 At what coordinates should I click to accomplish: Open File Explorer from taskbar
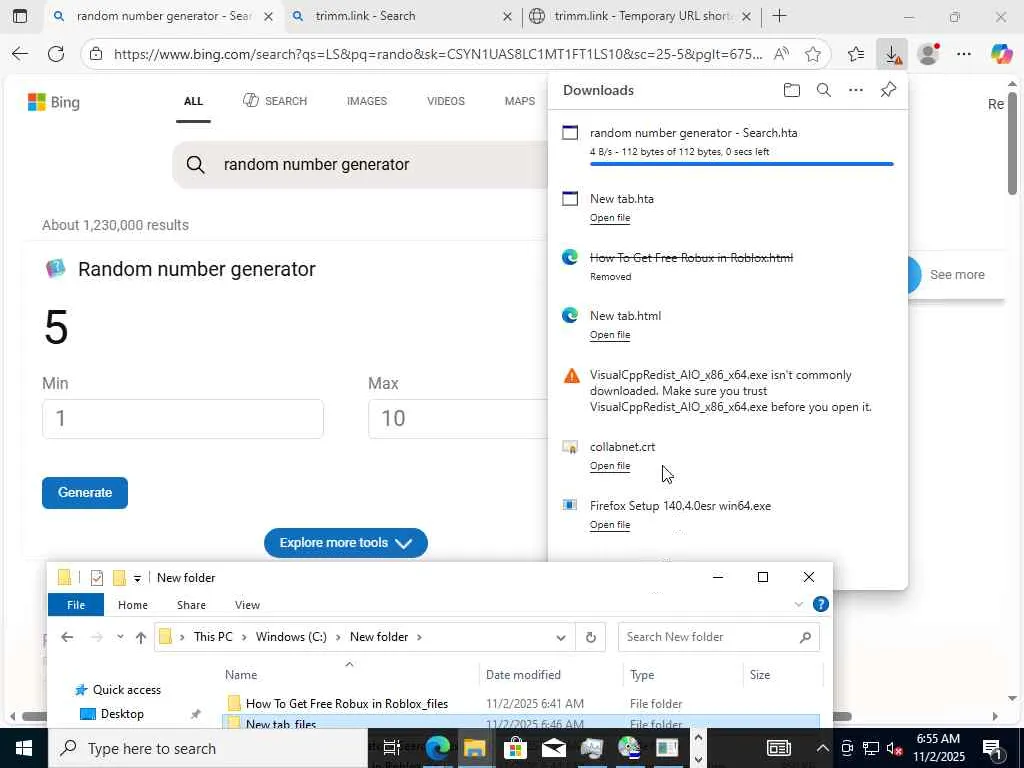(475, 748)
